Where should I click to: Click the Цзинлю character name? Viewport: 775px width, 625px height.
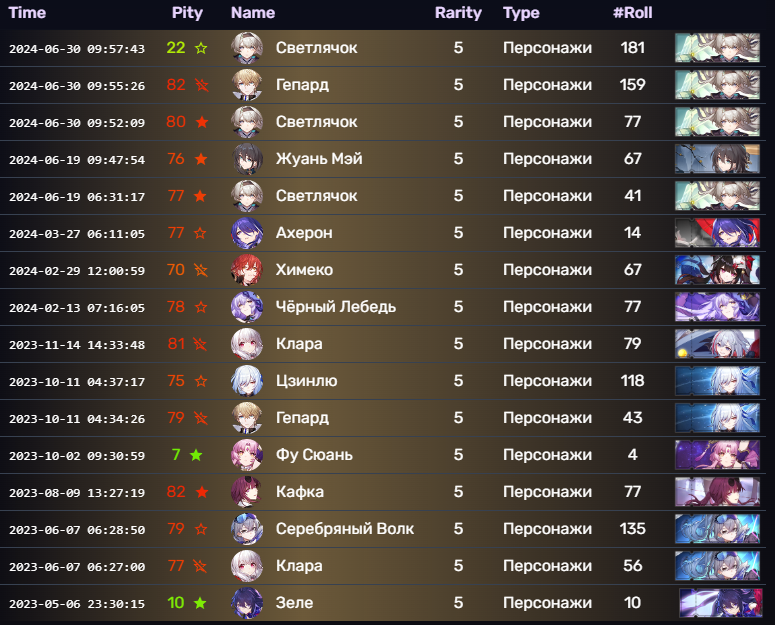[x=306, y=381]
